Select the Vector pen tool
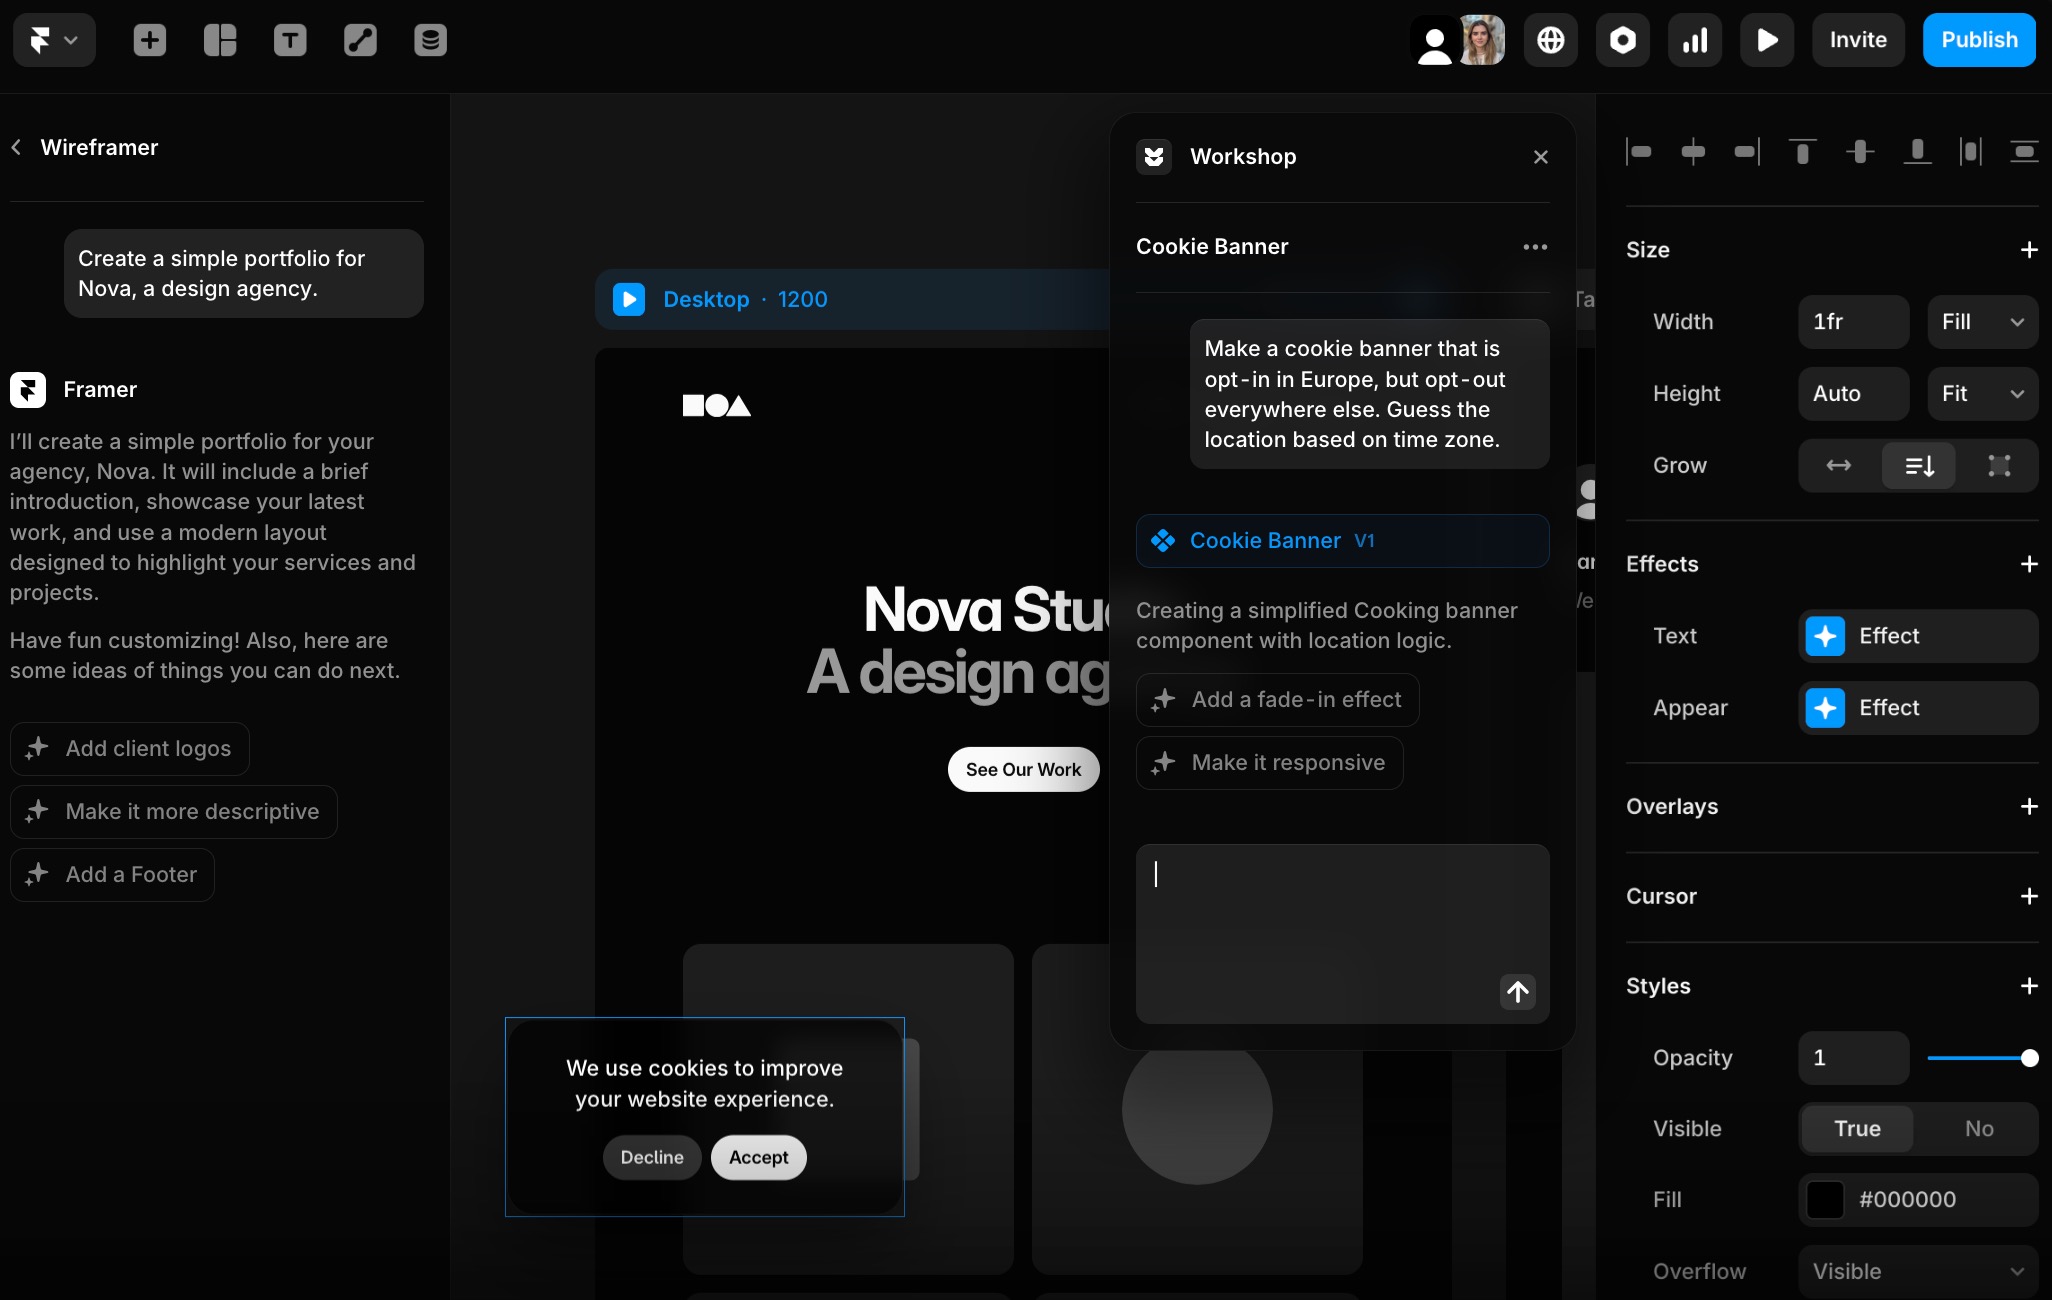This screenshot has width=2052, height=1300. pos(360,40)
